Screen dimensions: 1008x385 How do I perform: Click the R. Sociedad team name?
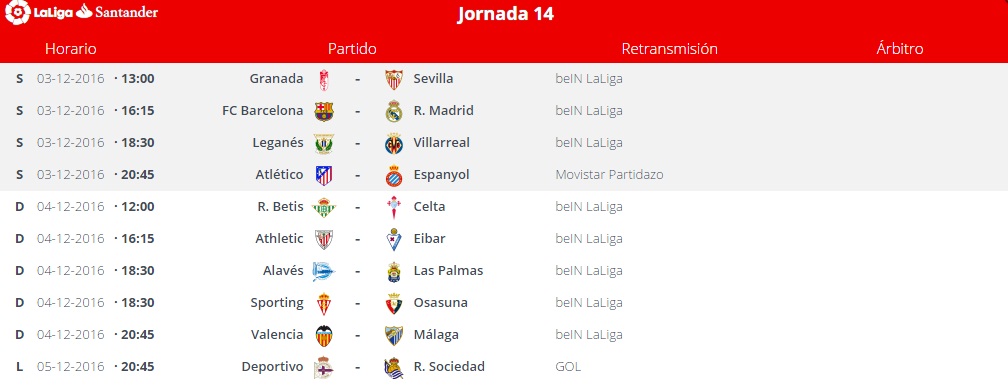[x=449, y=367]
